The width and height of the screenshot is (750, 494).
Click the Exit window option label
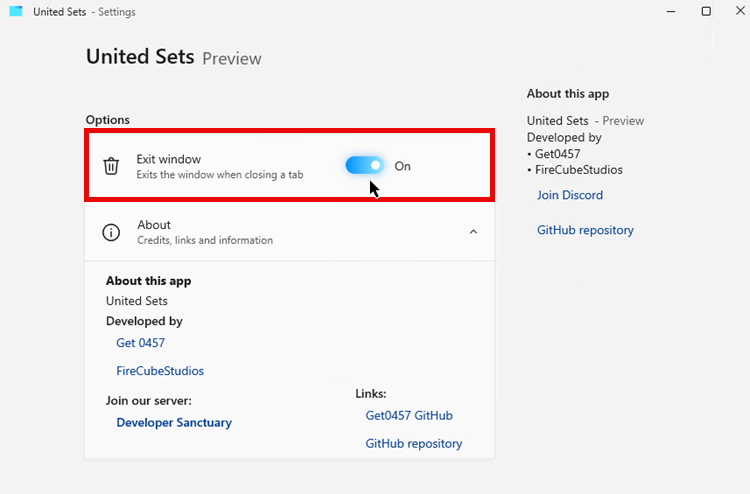click(x=169, y=159)
